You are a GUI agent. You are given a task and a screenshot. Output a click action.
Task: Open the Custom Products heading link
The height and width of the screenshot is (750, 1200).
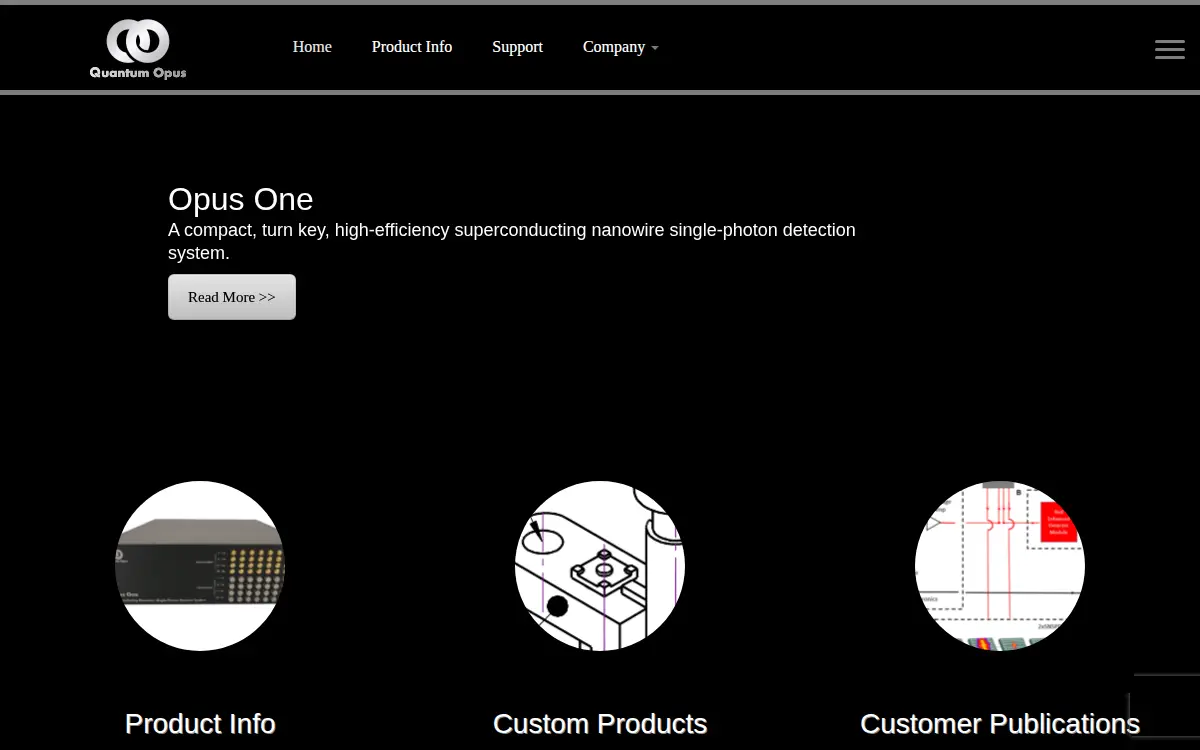click(600, 724)
